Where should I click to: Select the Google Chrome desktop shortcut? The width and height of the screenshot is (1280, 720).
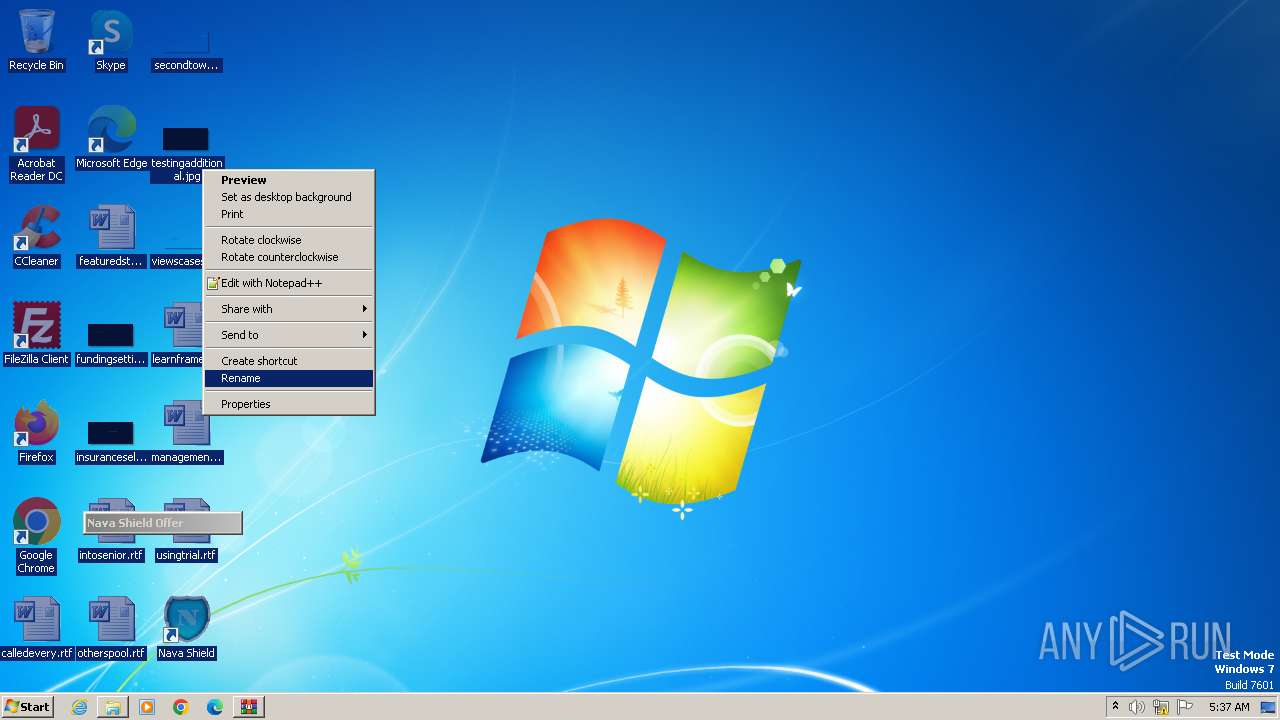pyautogui.click(x=36, y=536)
